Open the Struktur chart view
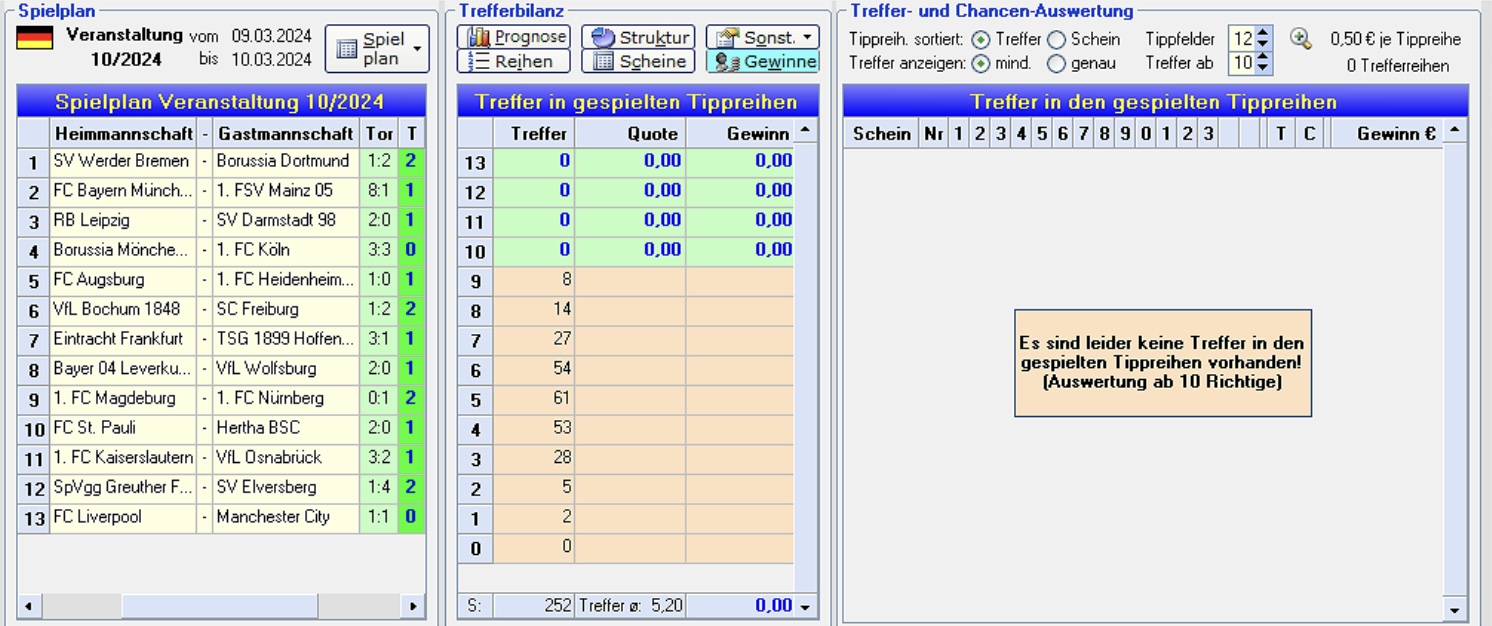1492x626 pixels. click(638, 37)
